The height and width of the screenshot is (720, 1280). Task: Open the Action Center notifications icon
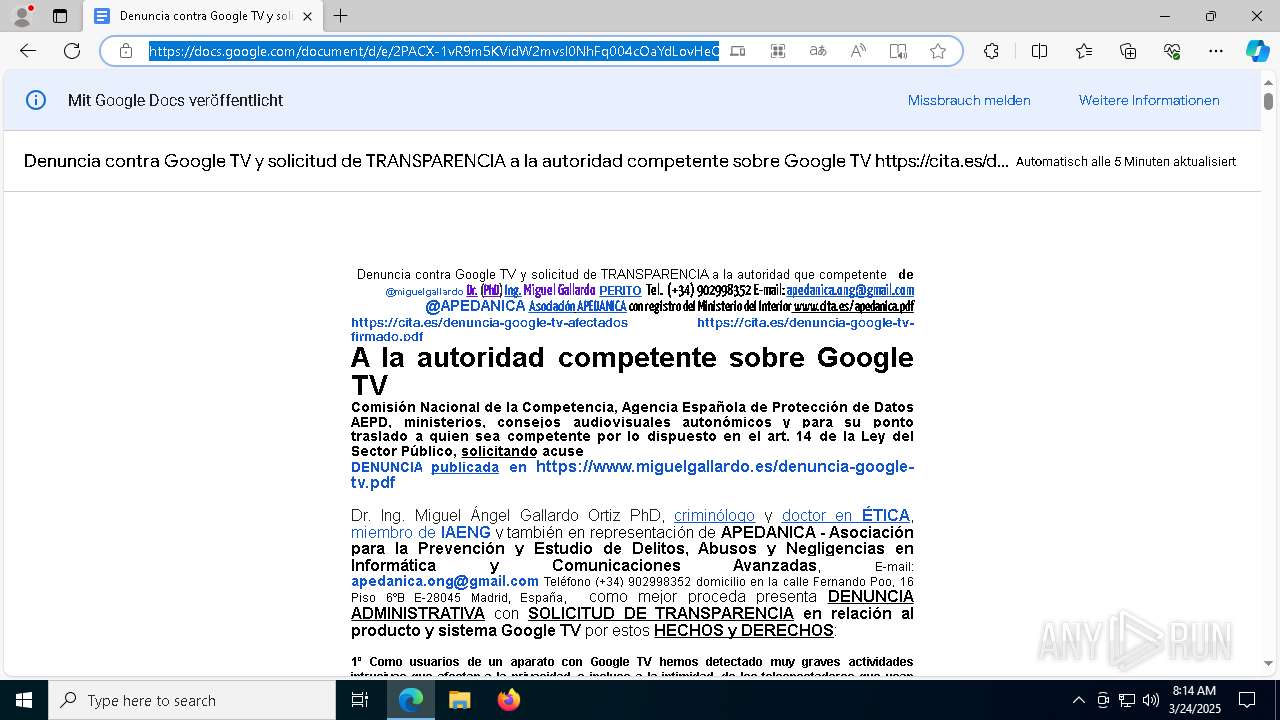pyautogui.click(x=1247, y=700)
